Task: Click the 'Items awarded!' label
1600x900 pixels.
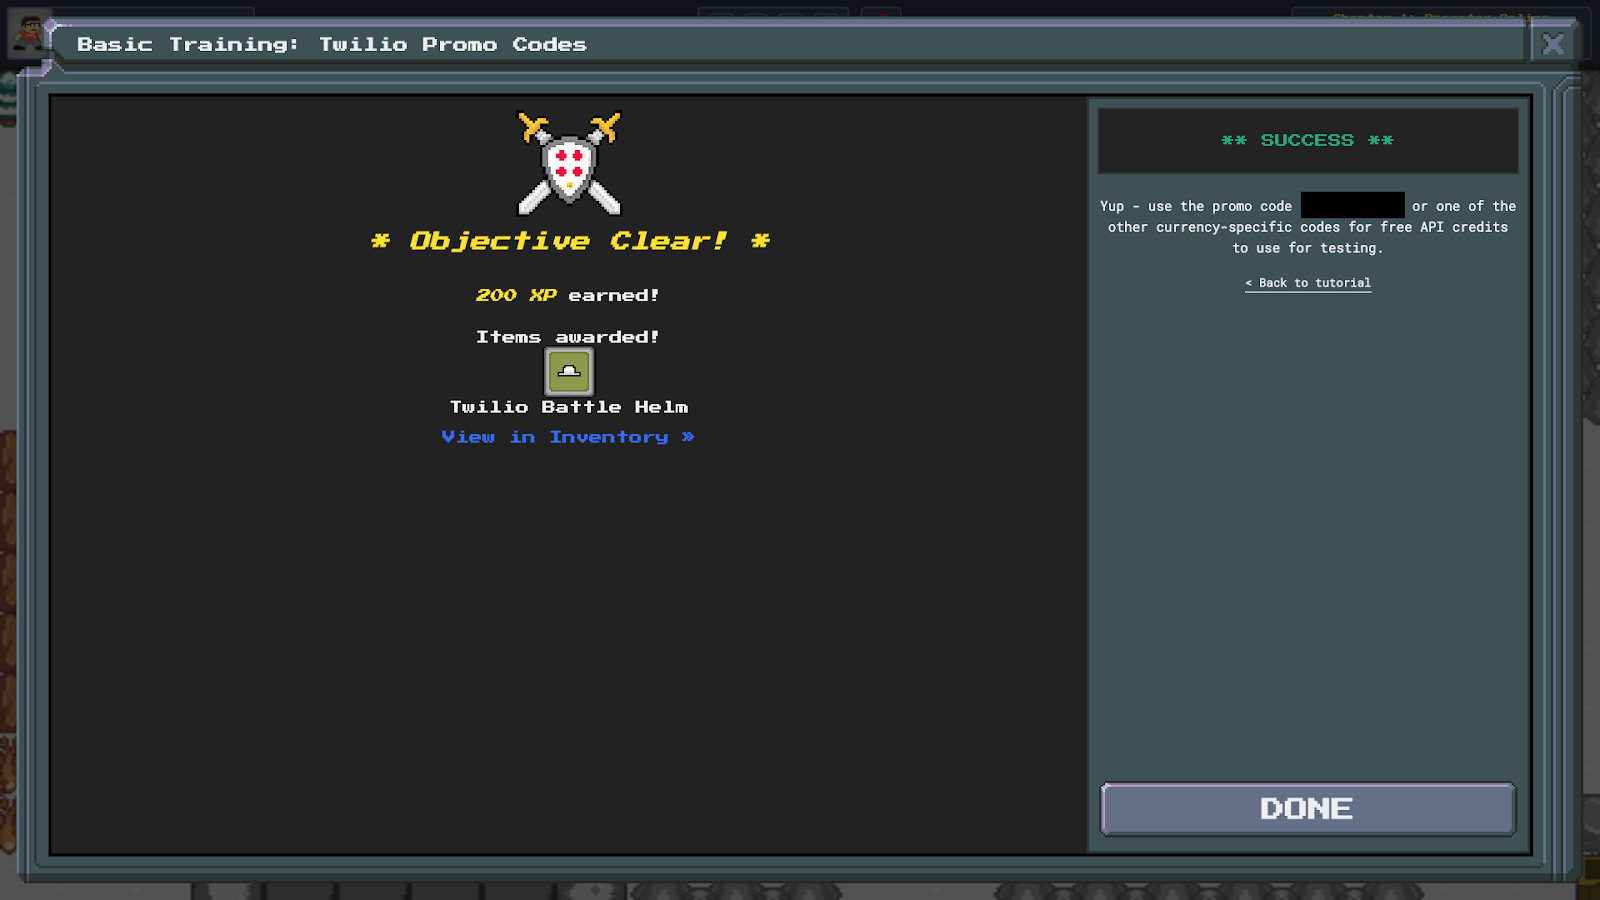Action: point(567,337)
